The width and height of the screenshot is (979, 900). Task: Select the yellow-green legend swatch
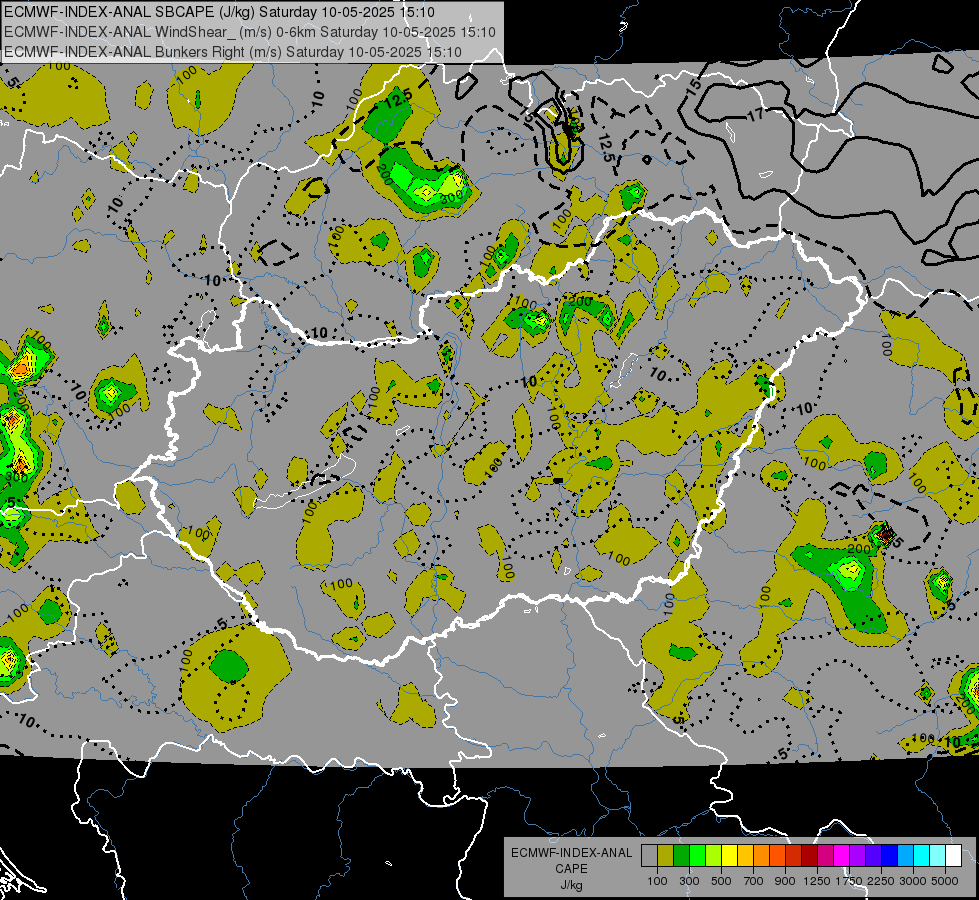pyautogui.click(x=713, y=856)
